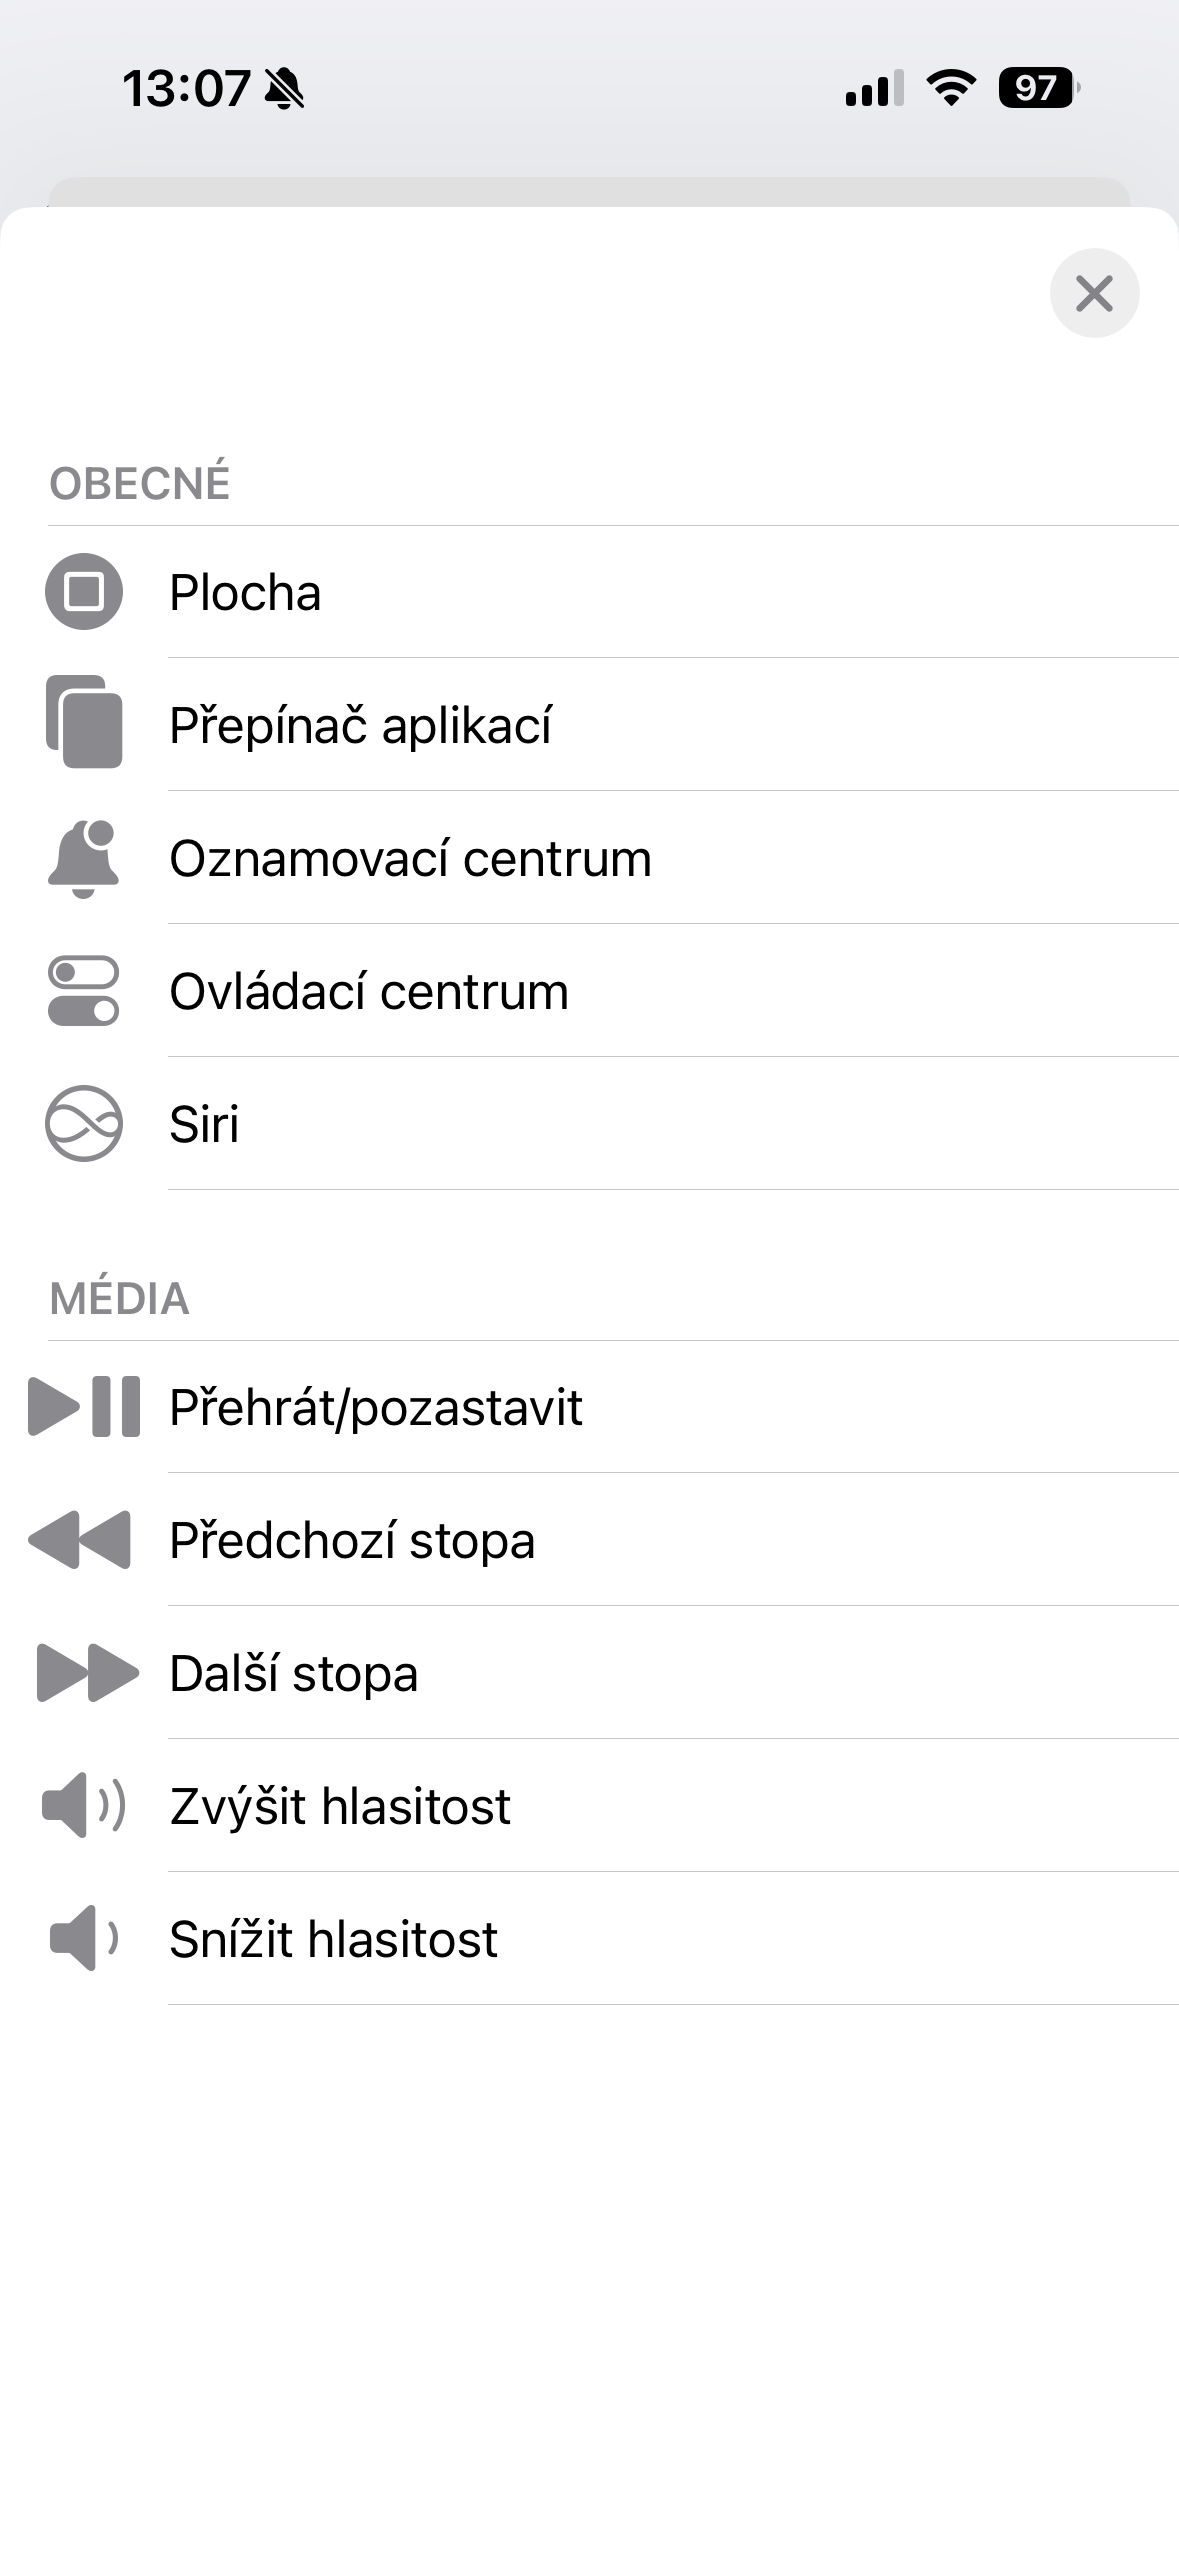
Task: Tap the Přepínač aplikací stacked cards icon
Action: click(x=84, y=723)
